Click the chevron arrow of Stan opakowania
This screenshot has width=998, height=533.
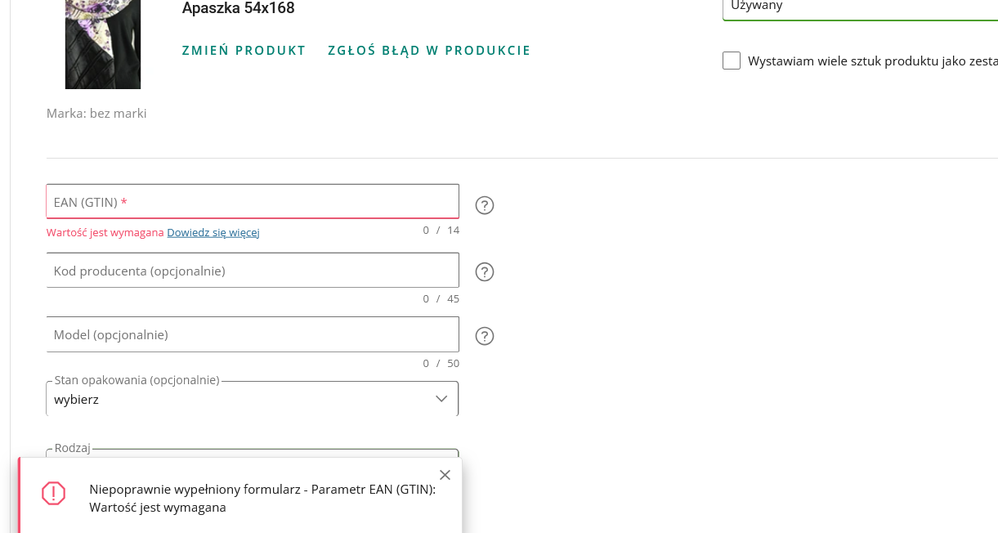click(x=441, y=399)
